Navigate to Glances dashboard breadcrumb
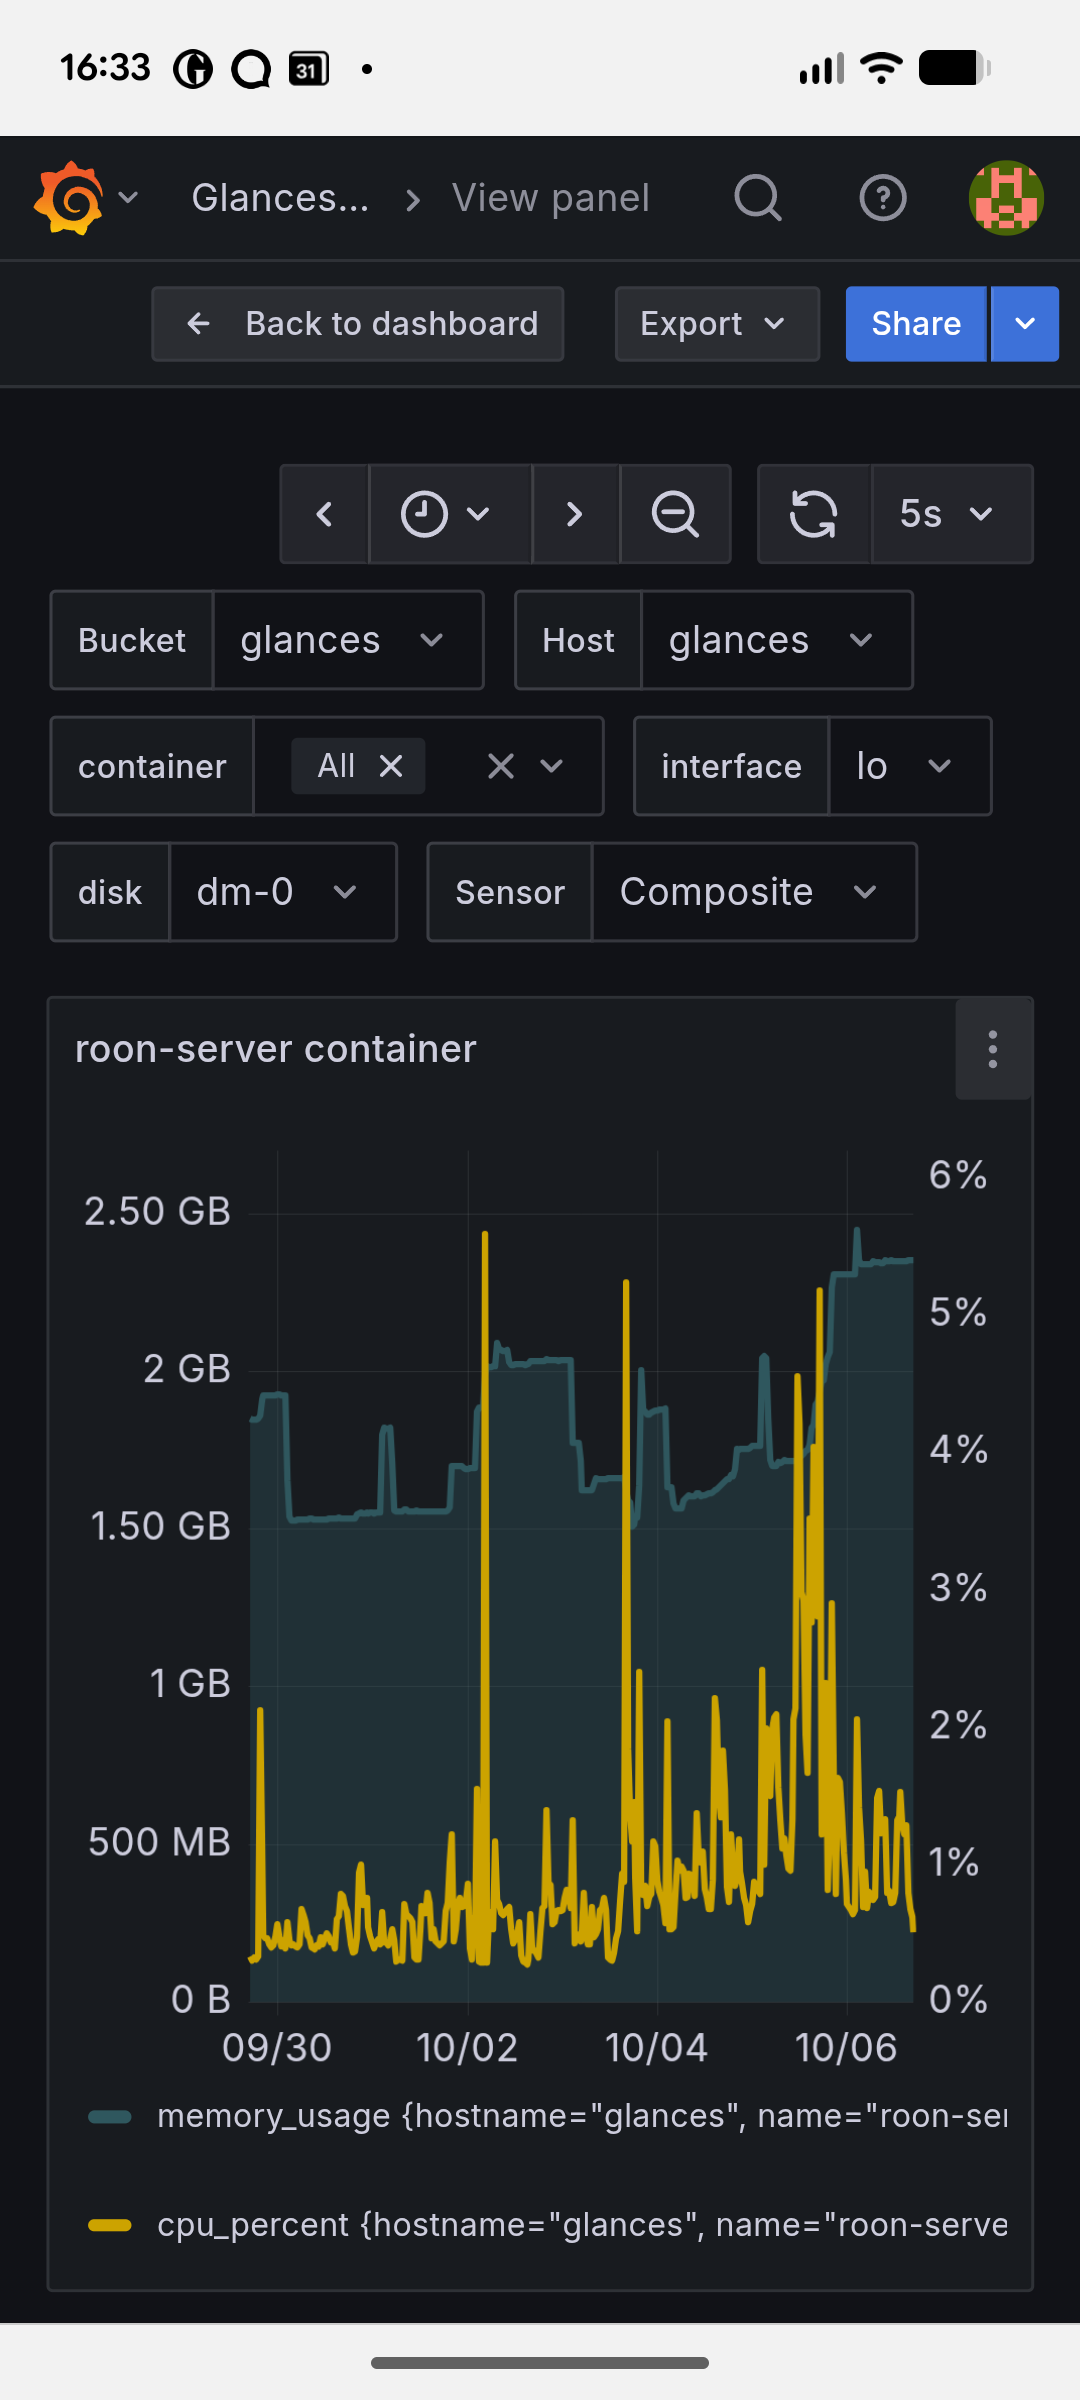This screenshot has height=2400, width=1080. [x=281, y=198]
